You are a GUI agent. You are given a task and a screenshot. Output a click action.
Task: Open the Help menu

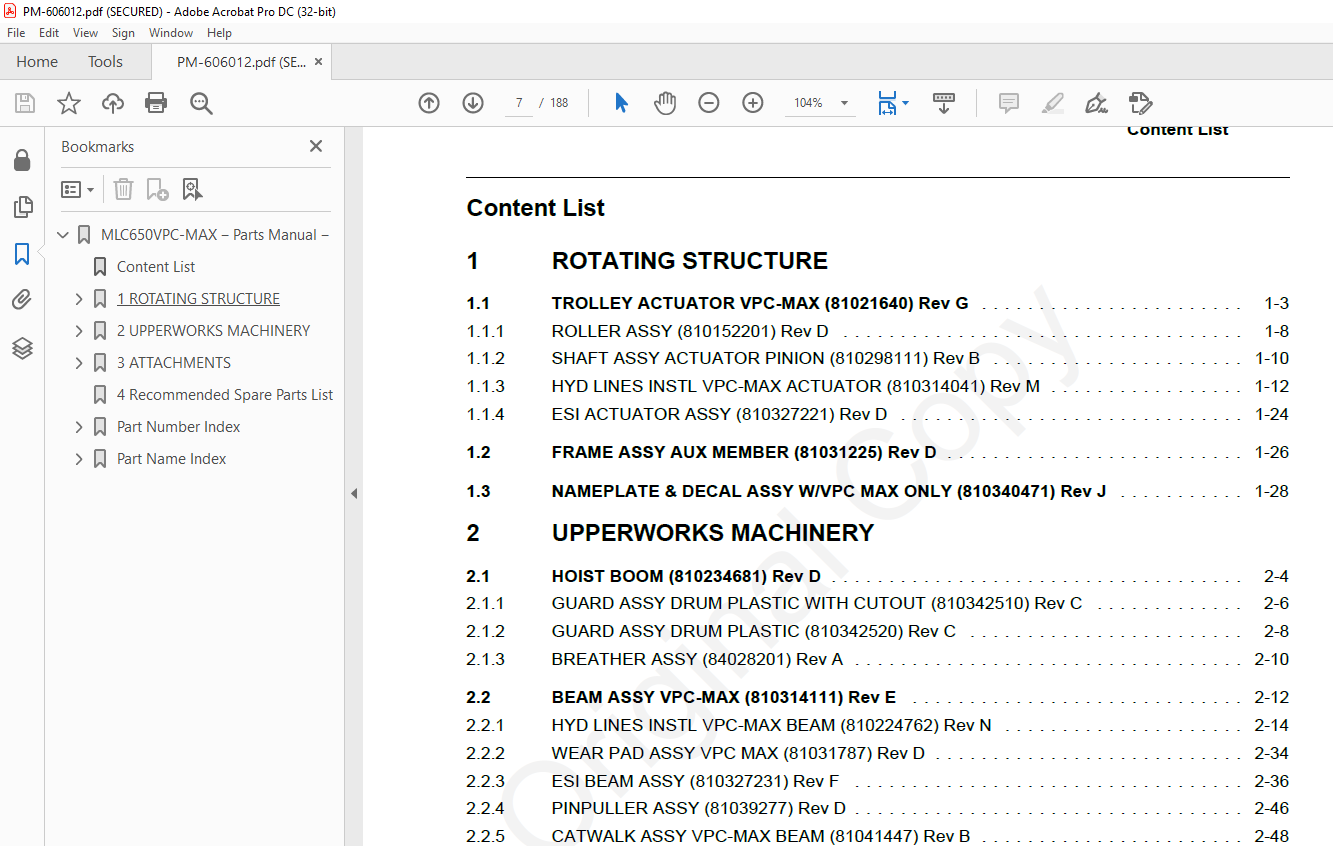point(219,33)
